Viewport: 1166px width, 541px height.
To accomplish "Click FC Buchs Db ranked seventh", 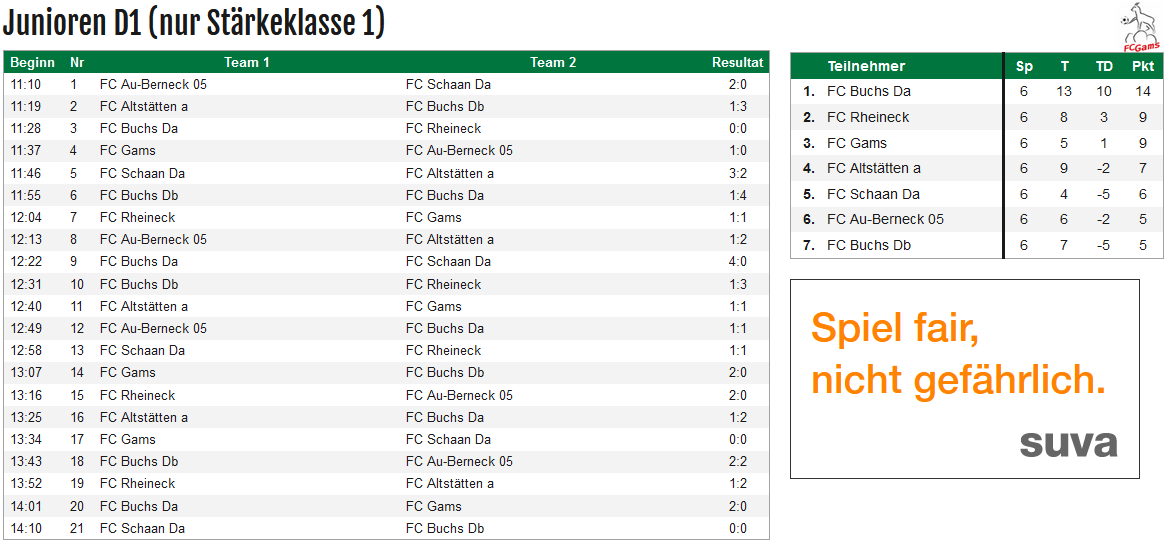I will pos(869,245).
